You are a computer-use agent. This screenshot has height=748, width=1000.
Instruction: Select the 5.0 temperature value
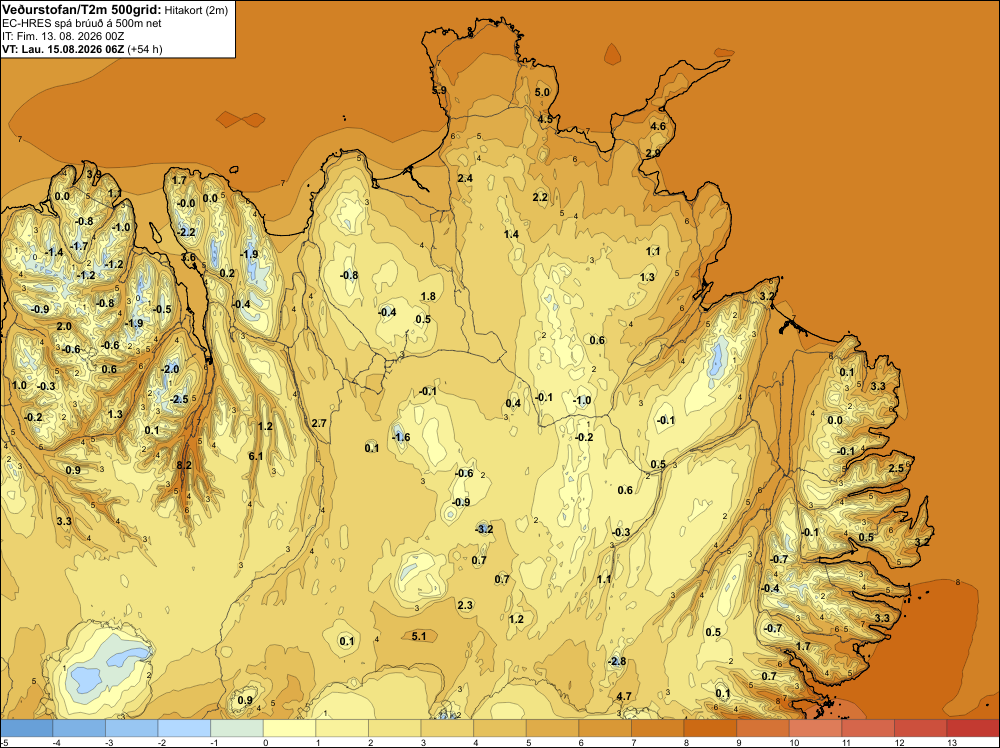(x=541, y=92)
